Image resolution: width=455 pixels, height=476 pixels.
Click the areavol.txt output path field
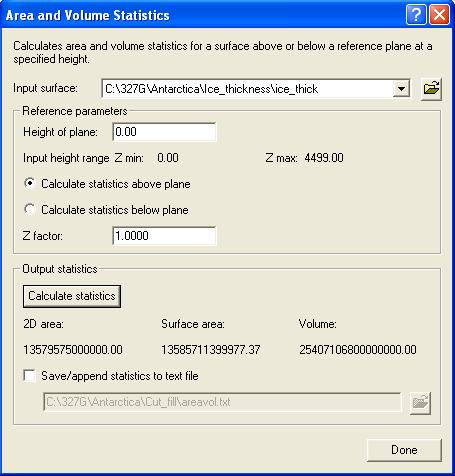(x=222, y=402)
